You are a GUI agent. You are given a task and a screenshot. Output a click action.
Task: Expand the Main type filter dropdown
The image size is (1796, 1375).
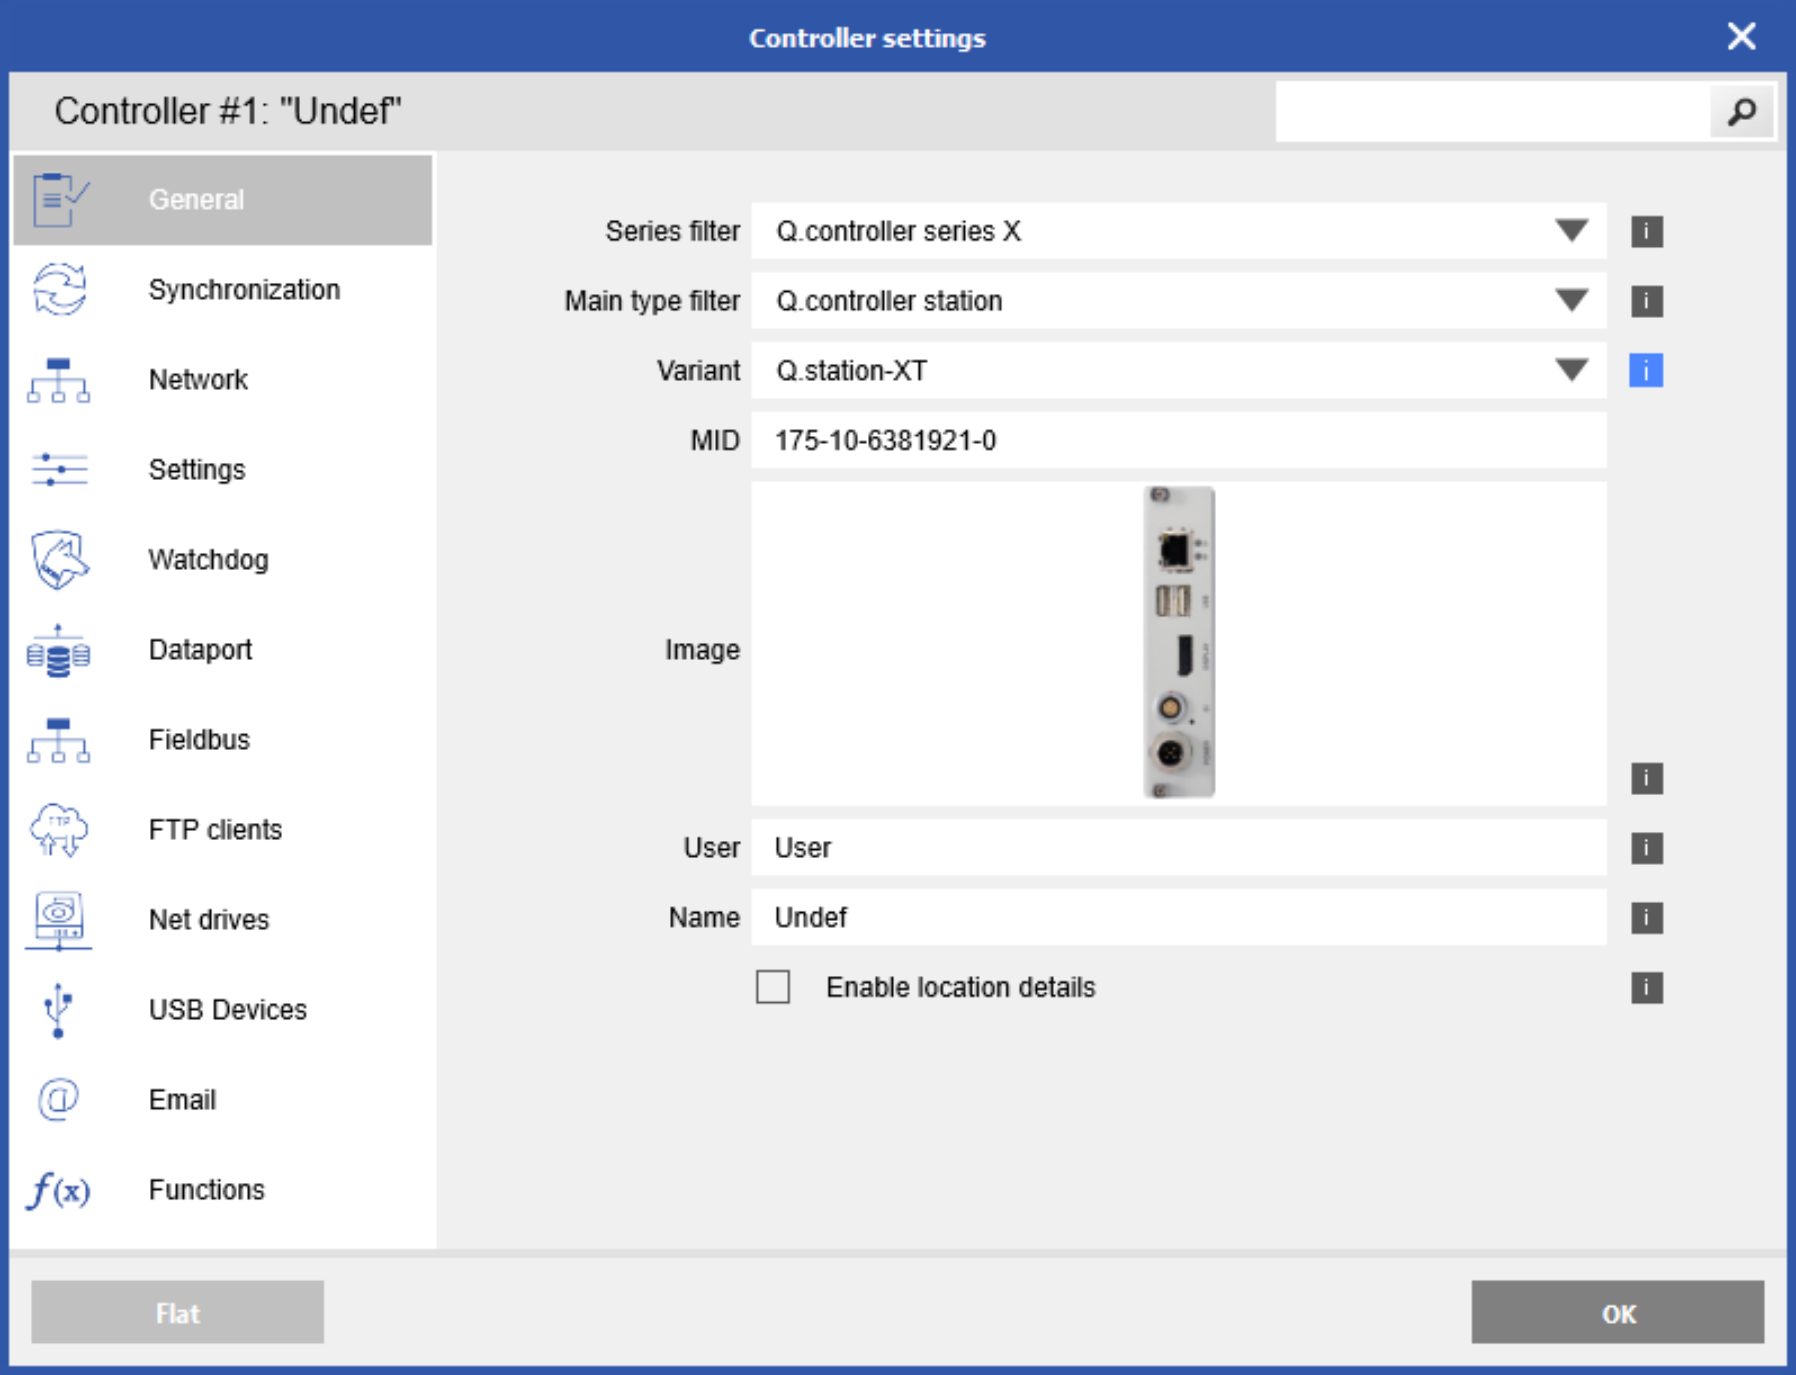(x=1571, y=300)
